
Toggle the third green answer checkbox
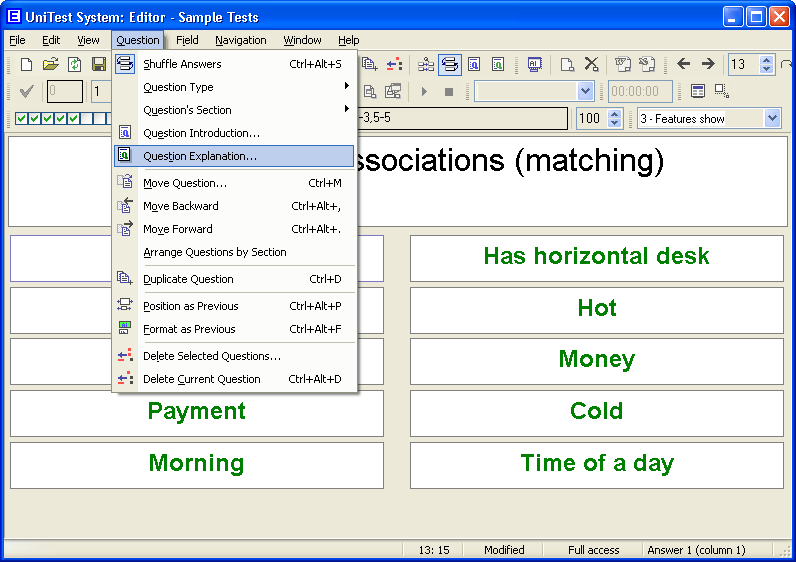[48, 119]
